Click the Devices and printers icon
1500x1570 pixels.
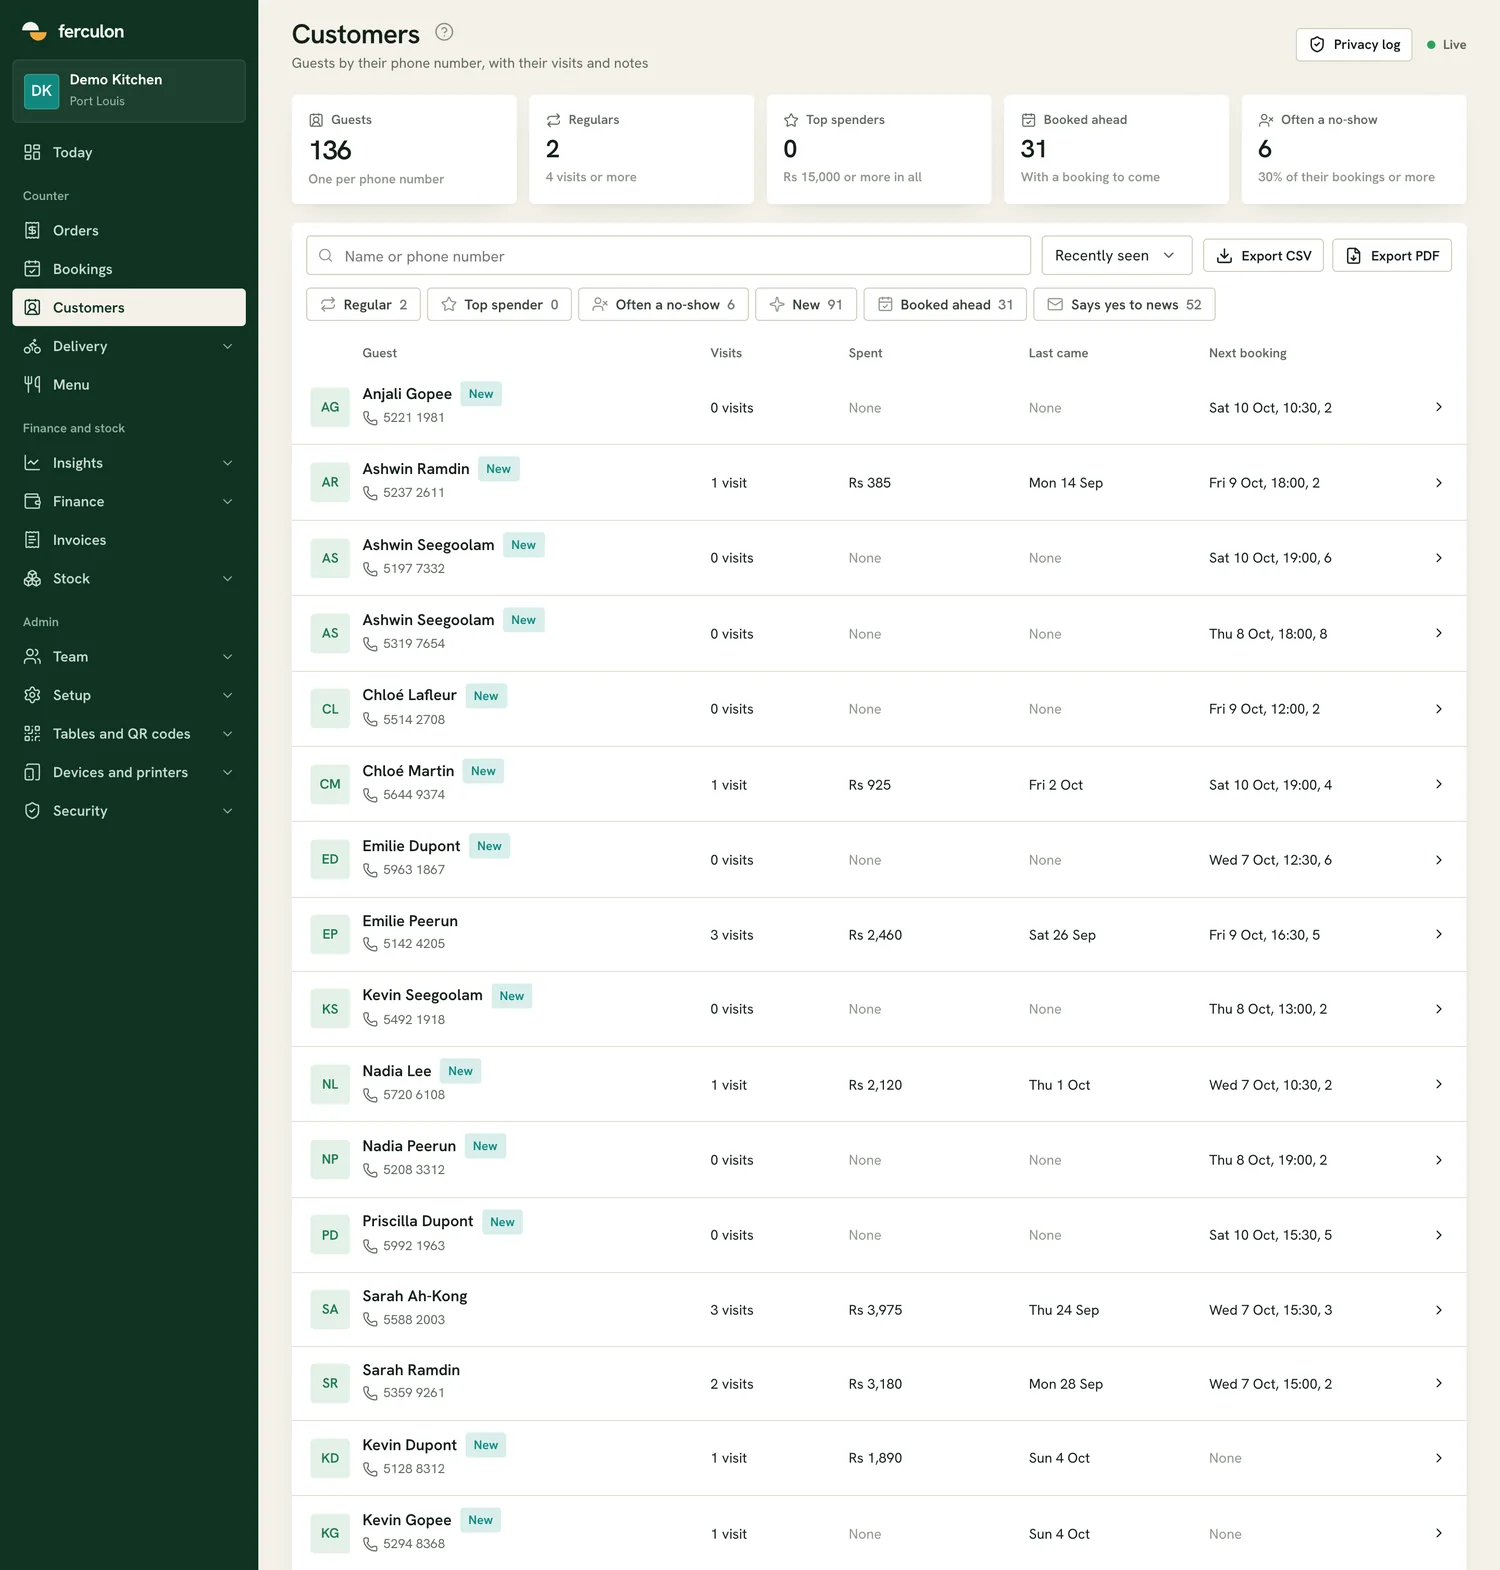click(x=32, y=772)
